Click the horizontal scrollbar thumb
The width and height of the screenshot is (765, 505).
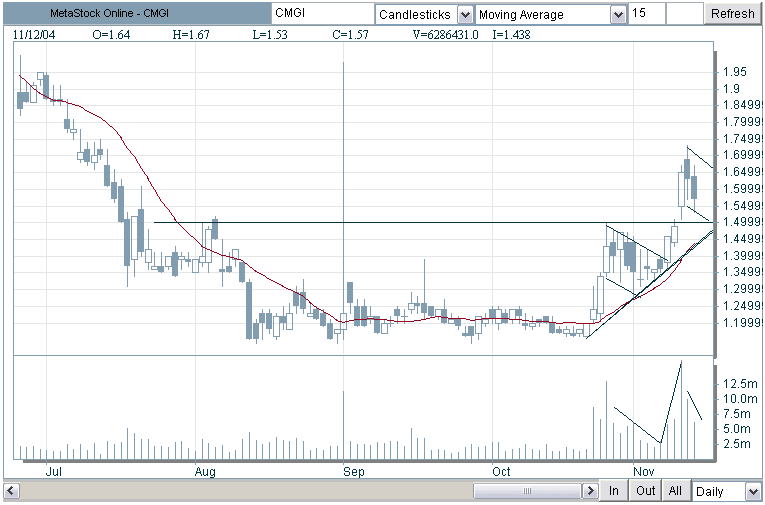[x=527, y=490]
